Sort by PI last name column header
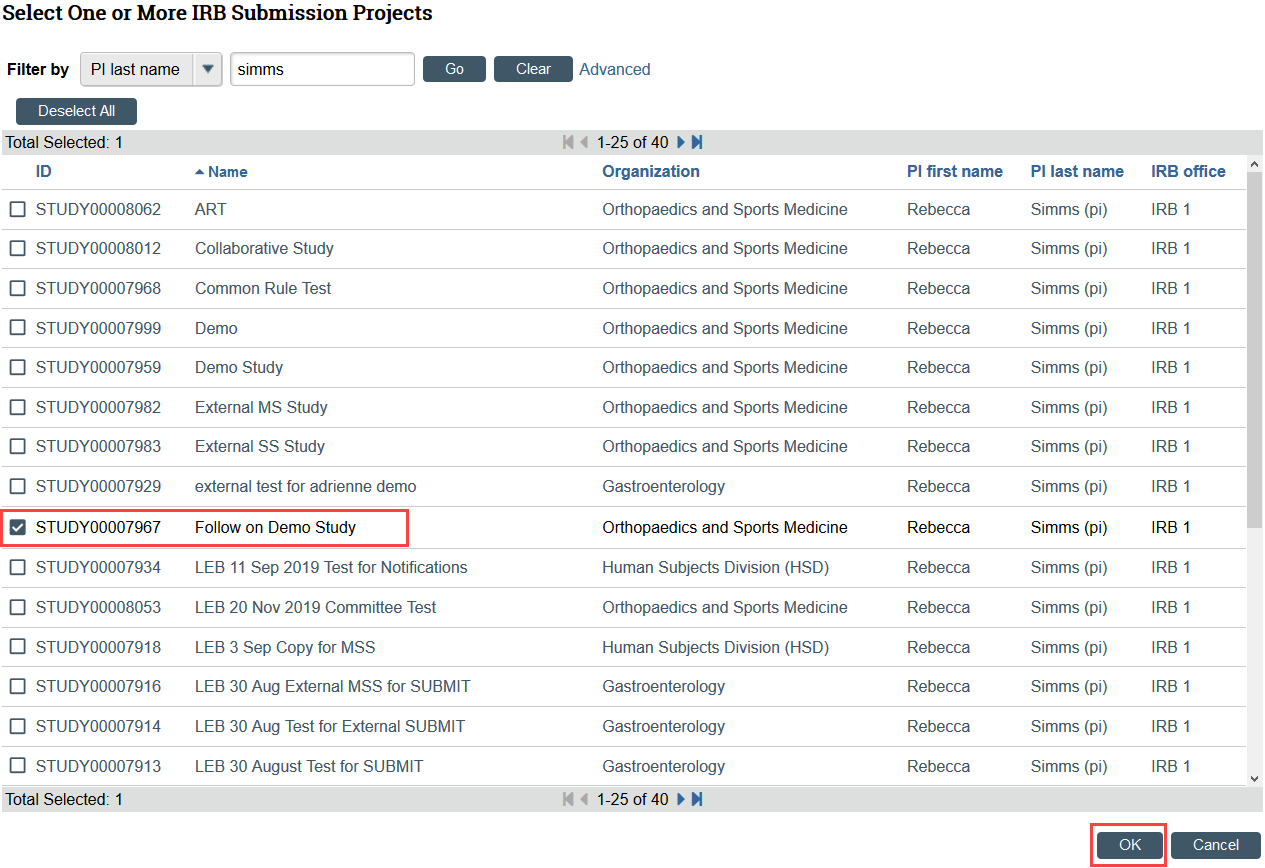Viewport: 1265px width, 868px height. (x=1077, y=171)
